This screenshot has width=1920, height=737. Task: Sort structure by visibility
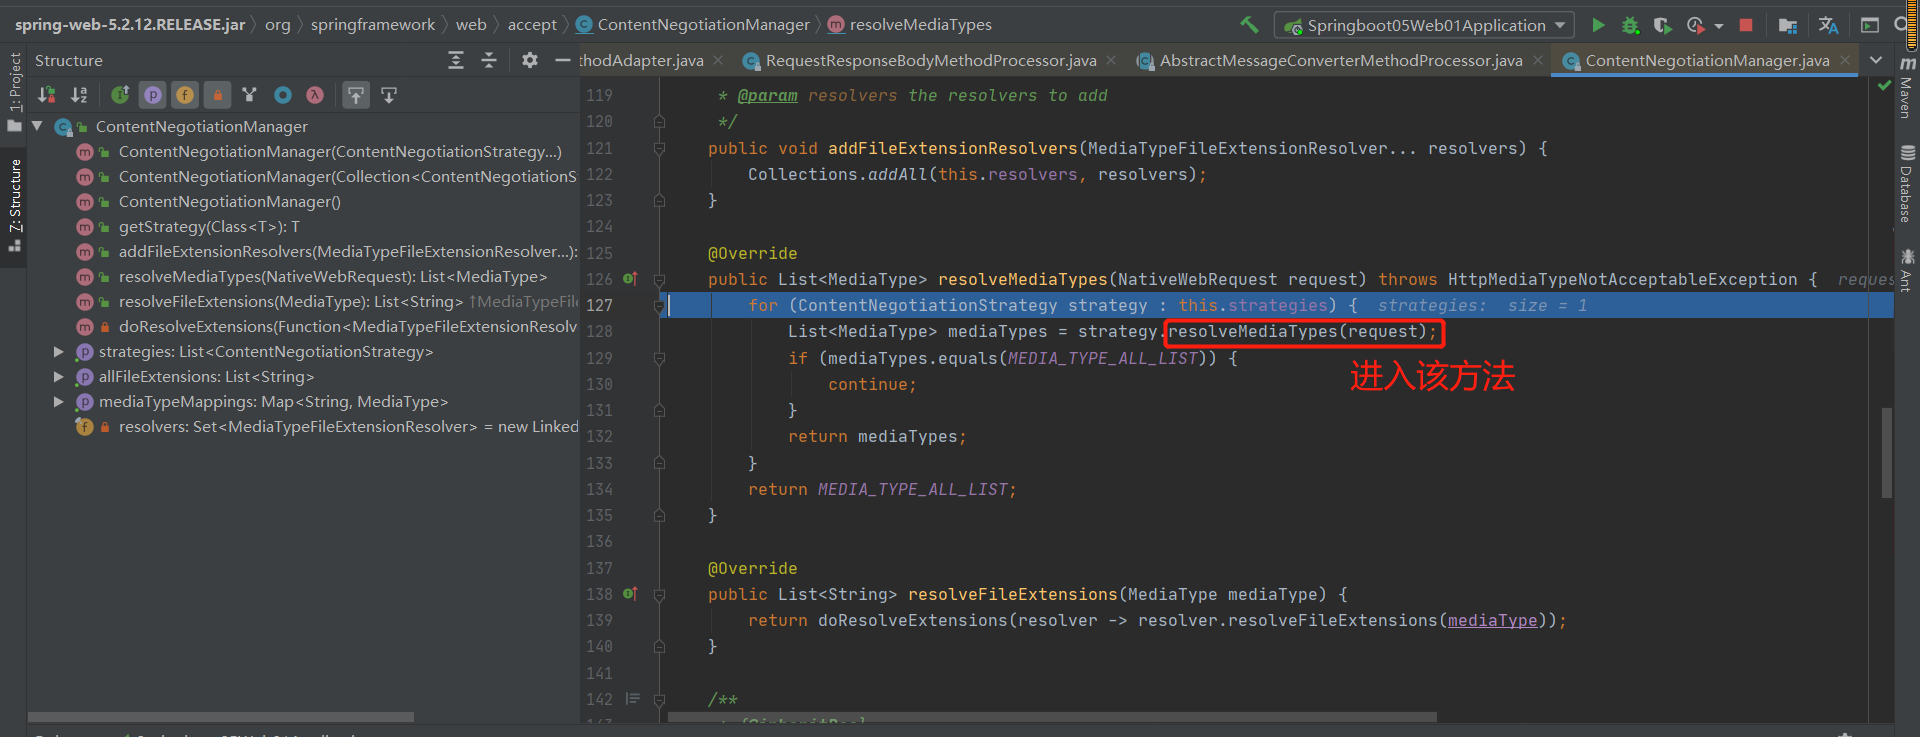(47, 95)
